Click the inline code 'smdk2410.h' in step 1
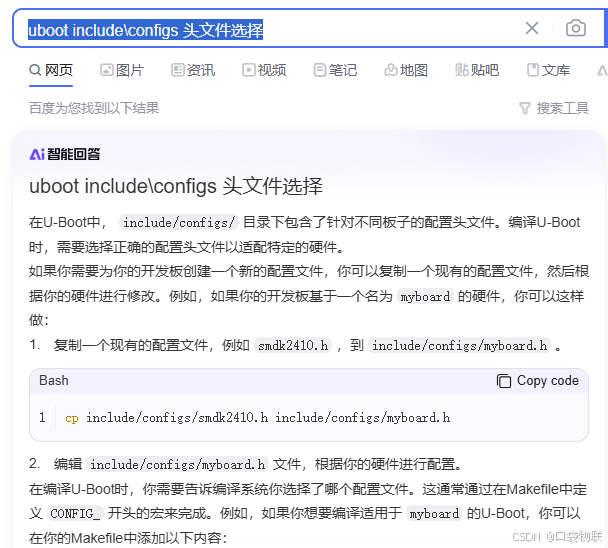 click(293, 345)
